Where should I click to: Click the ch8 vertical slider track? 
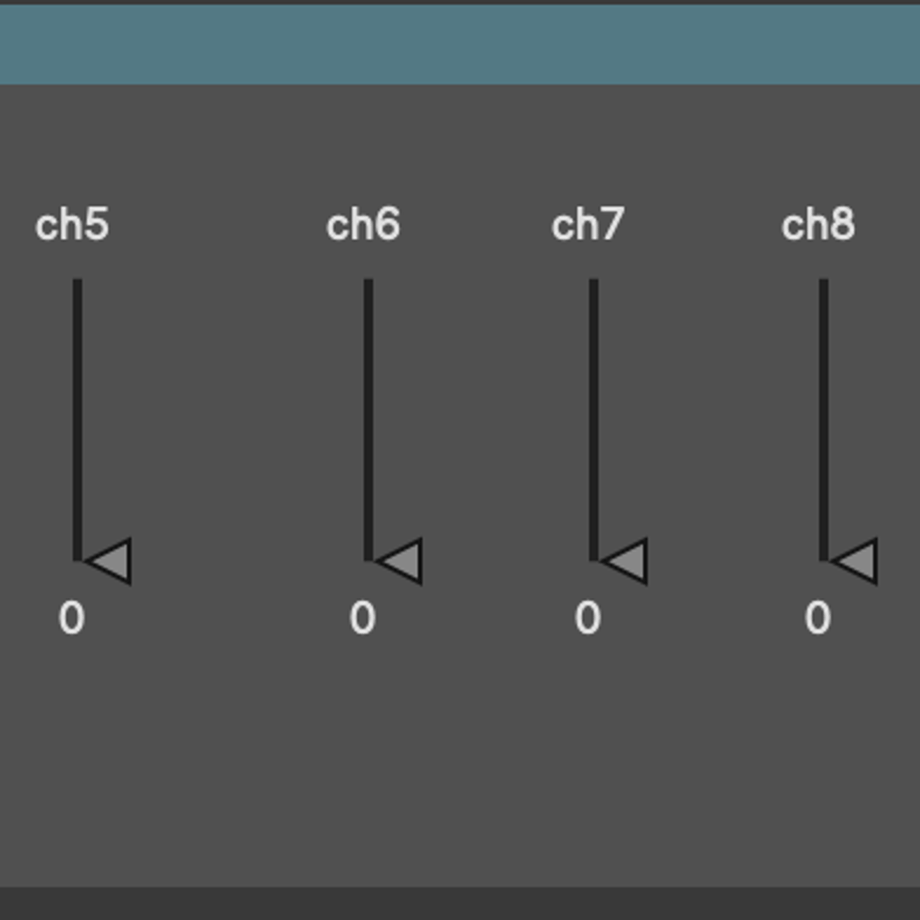(824, 420)
